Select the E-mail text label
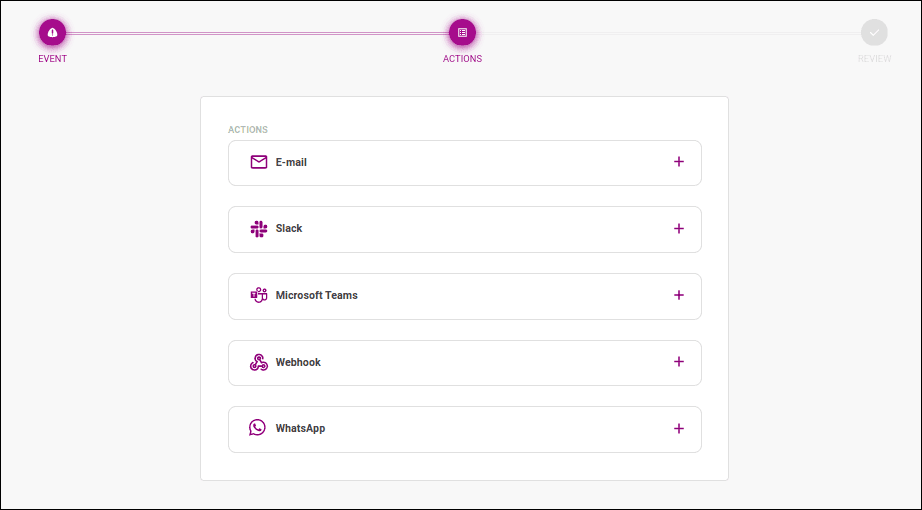The height and width of the screenshot is (510, 922). coord(291,162)
